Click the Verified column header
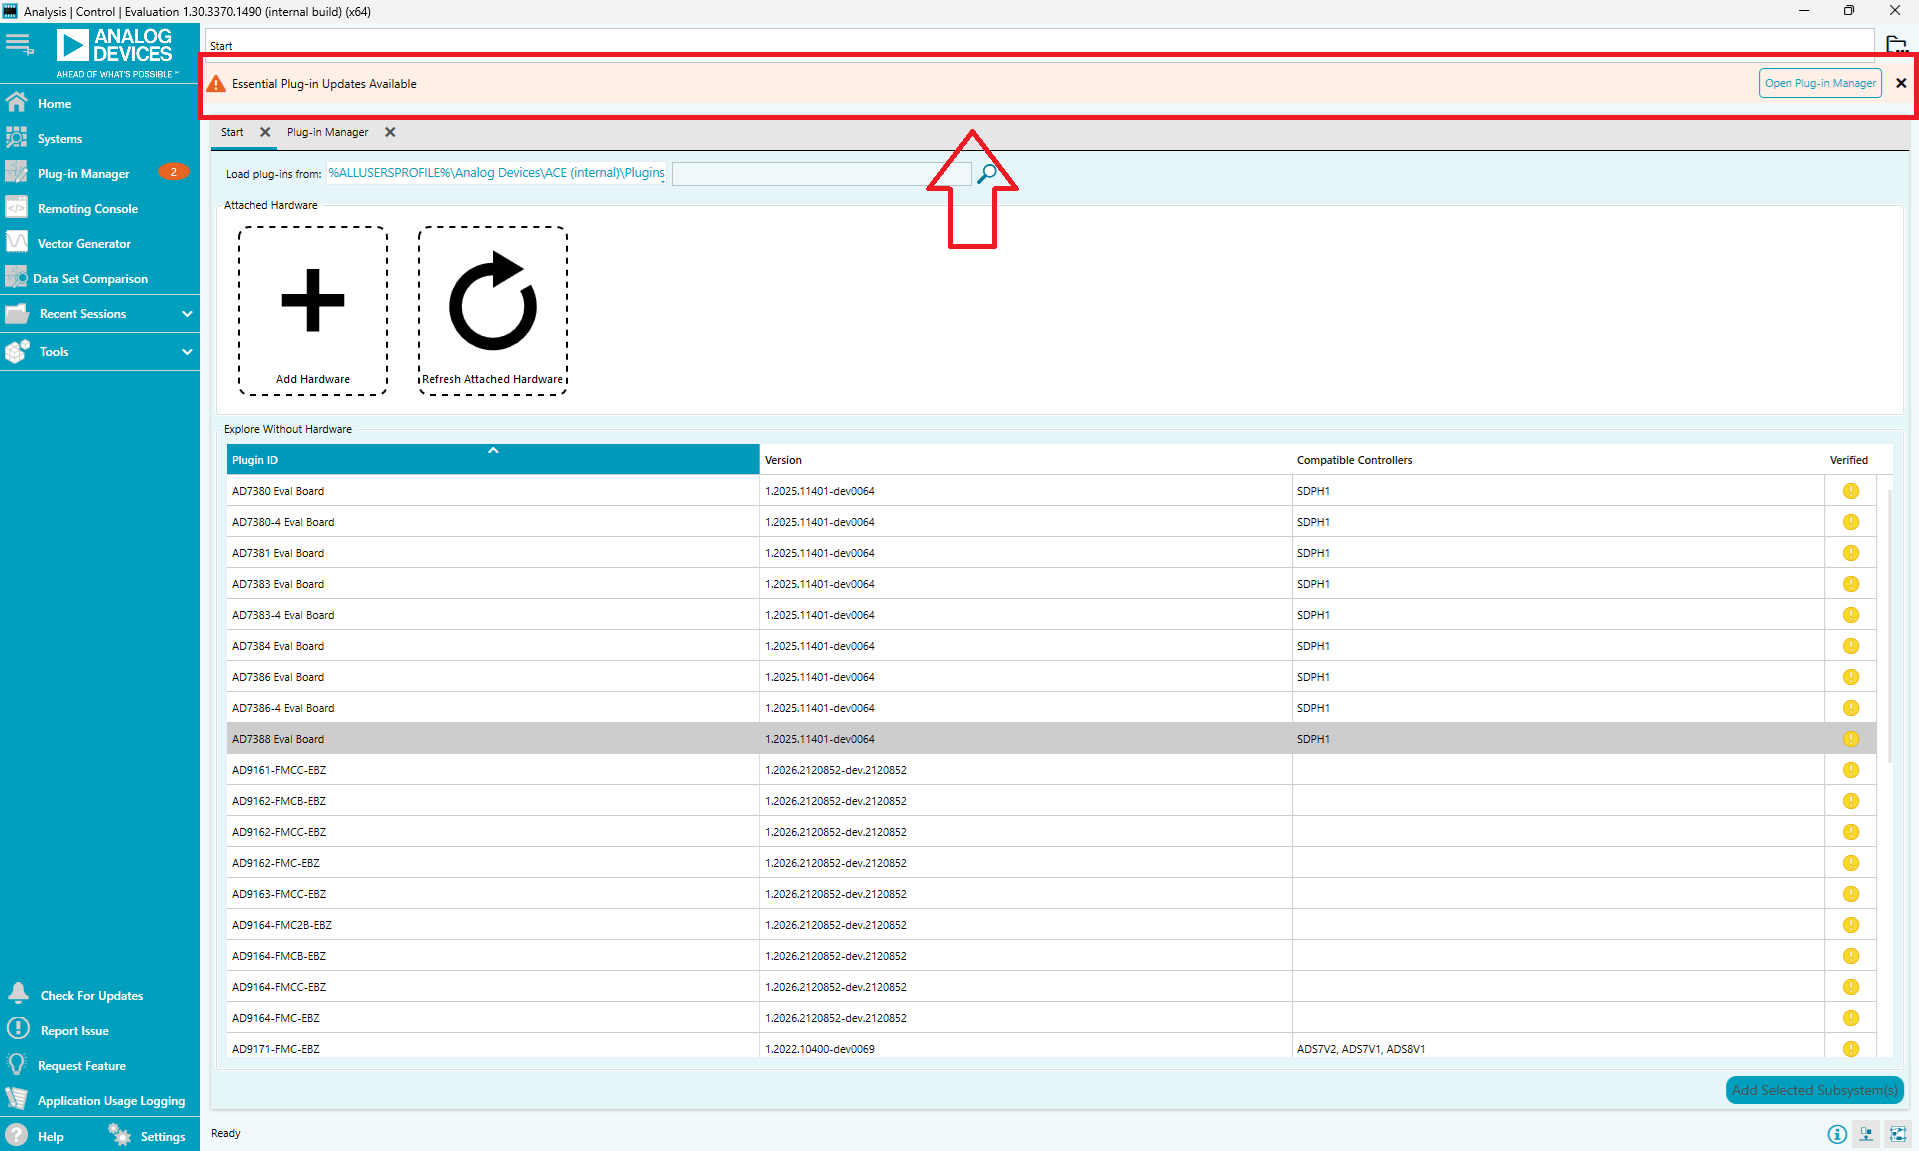 pos(1849,460)
